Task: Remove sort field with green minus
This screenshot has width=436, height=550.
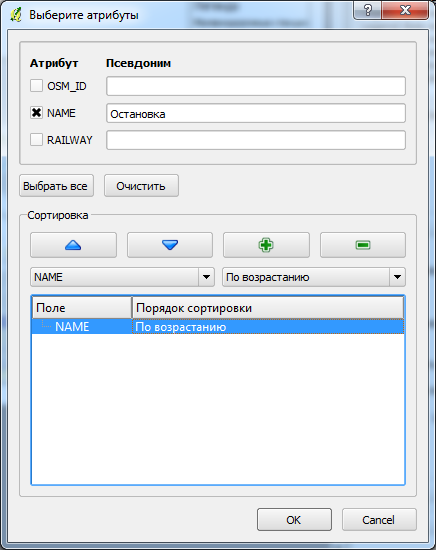Action: pyautogui.click(x=363, y=245)
